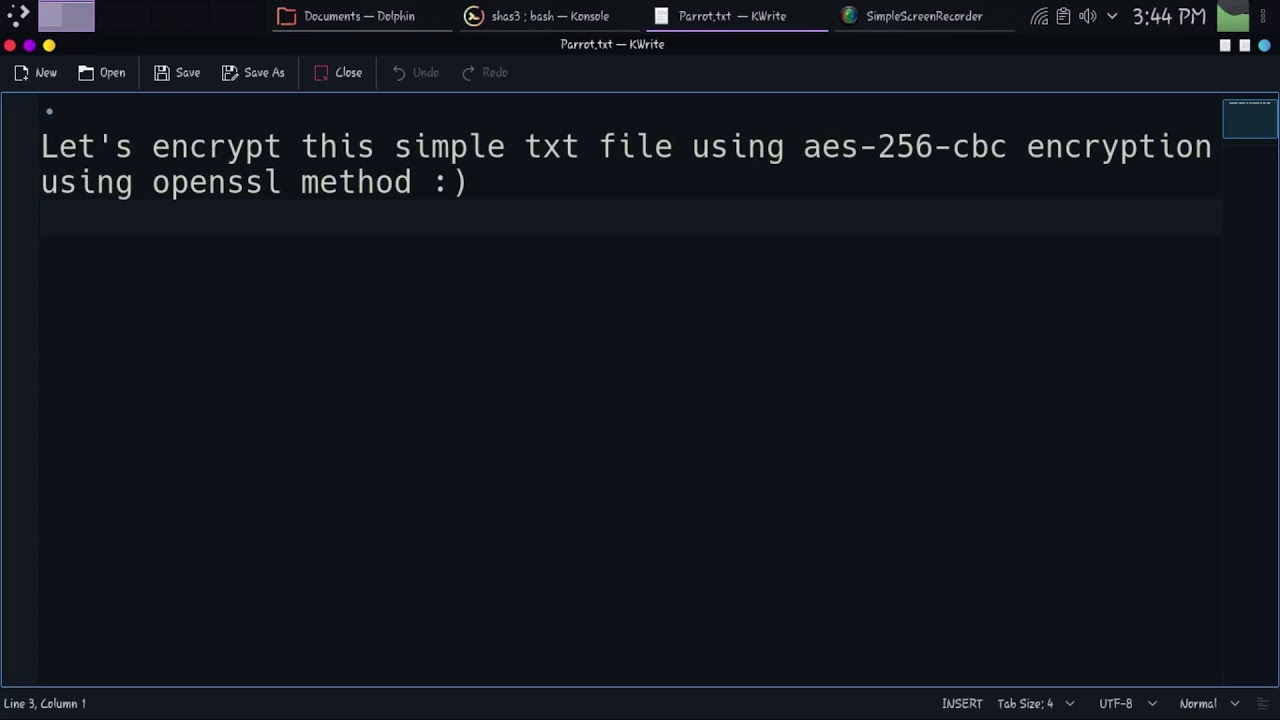The width and height of the screenshot is (1280, 720).
Task: Open the status bar hamburger menu icon
Action: (x=1263, y=704)
